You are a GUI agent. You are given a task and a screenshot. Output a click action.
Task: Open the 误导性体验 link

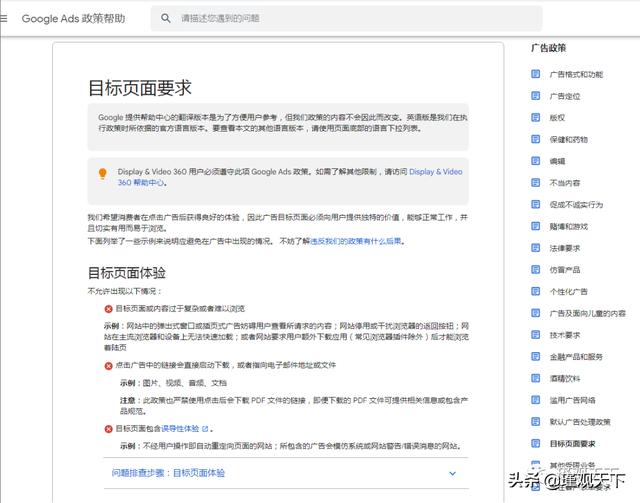point(180,429)
